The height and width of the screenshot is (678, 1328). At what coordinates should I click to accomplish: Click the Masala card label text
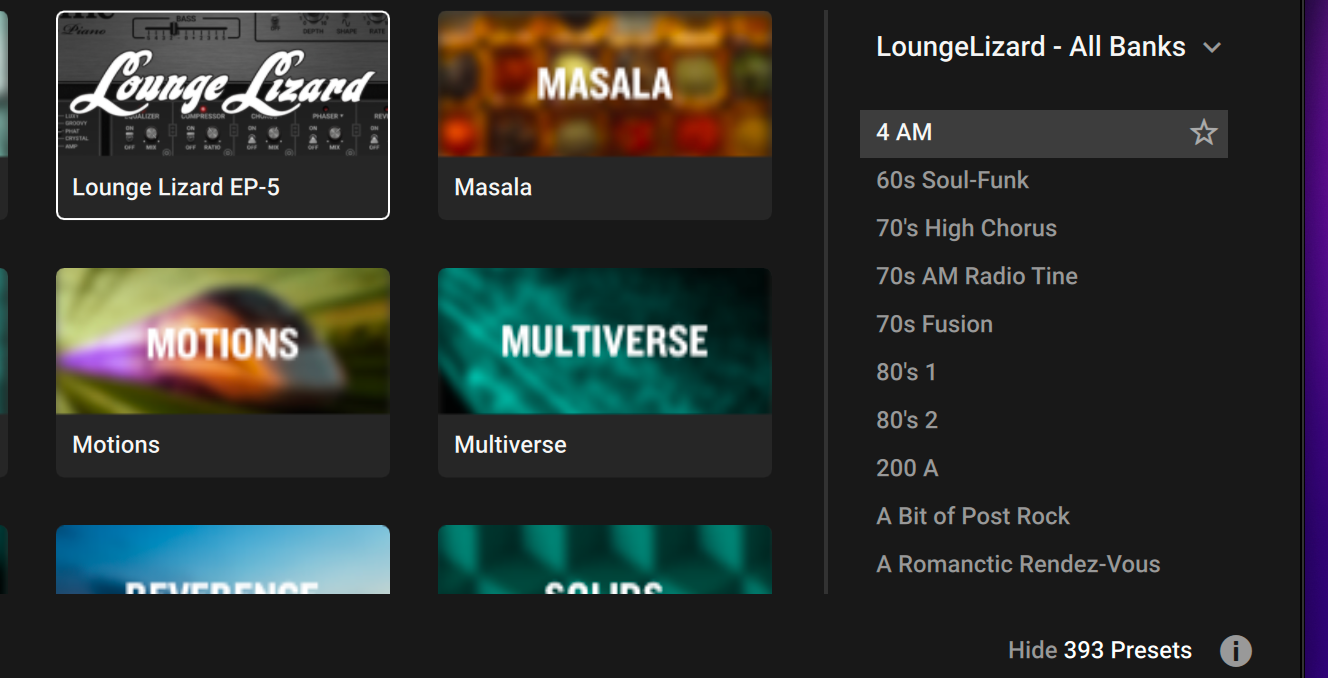(x=493, y=187)
